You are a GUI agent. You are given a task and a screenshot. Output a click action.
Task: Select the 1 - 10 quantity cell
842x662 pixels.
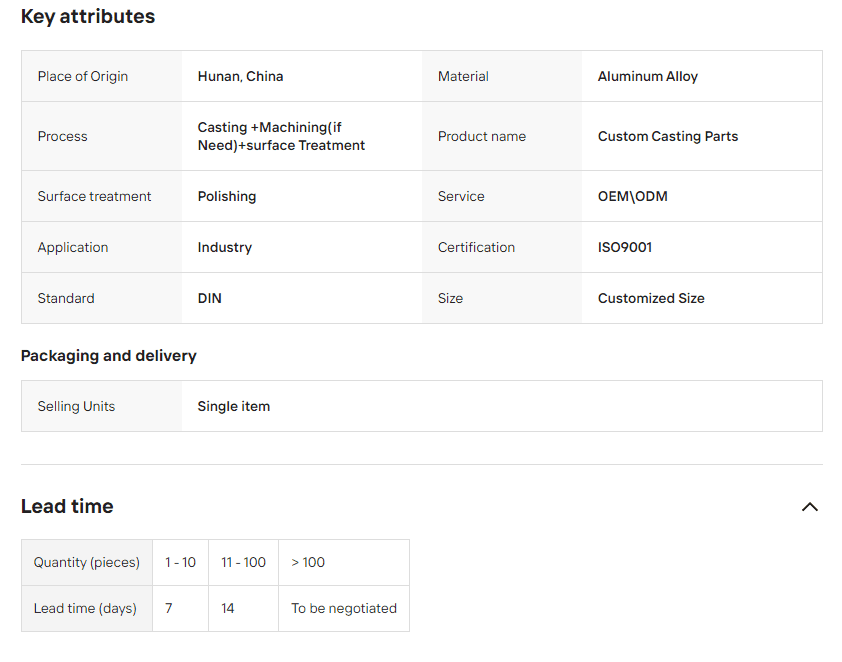(x=180, y=563)
